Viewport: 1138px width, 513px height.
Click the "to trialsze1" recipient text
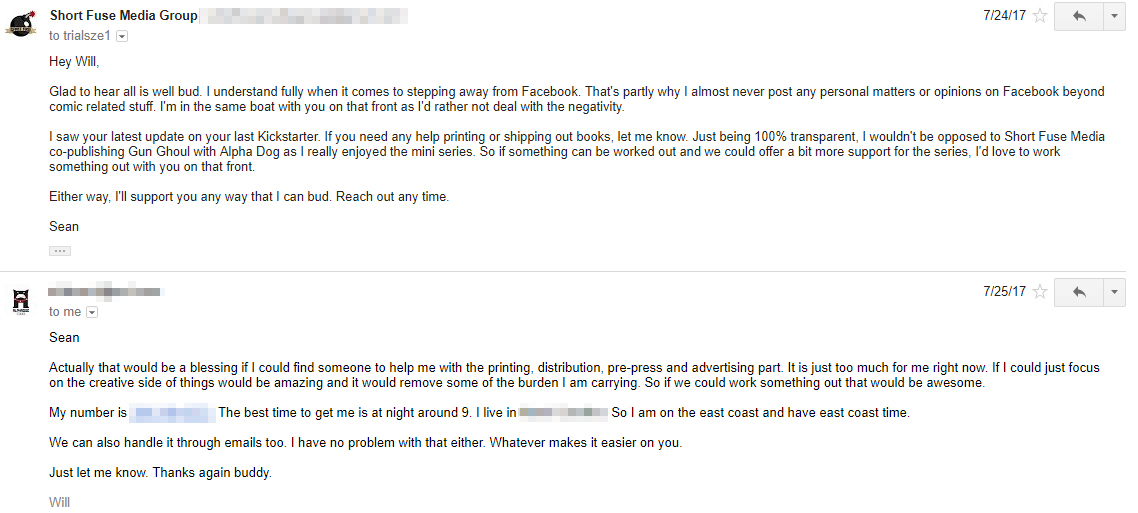pyautogui.click(x=80, y=36)
